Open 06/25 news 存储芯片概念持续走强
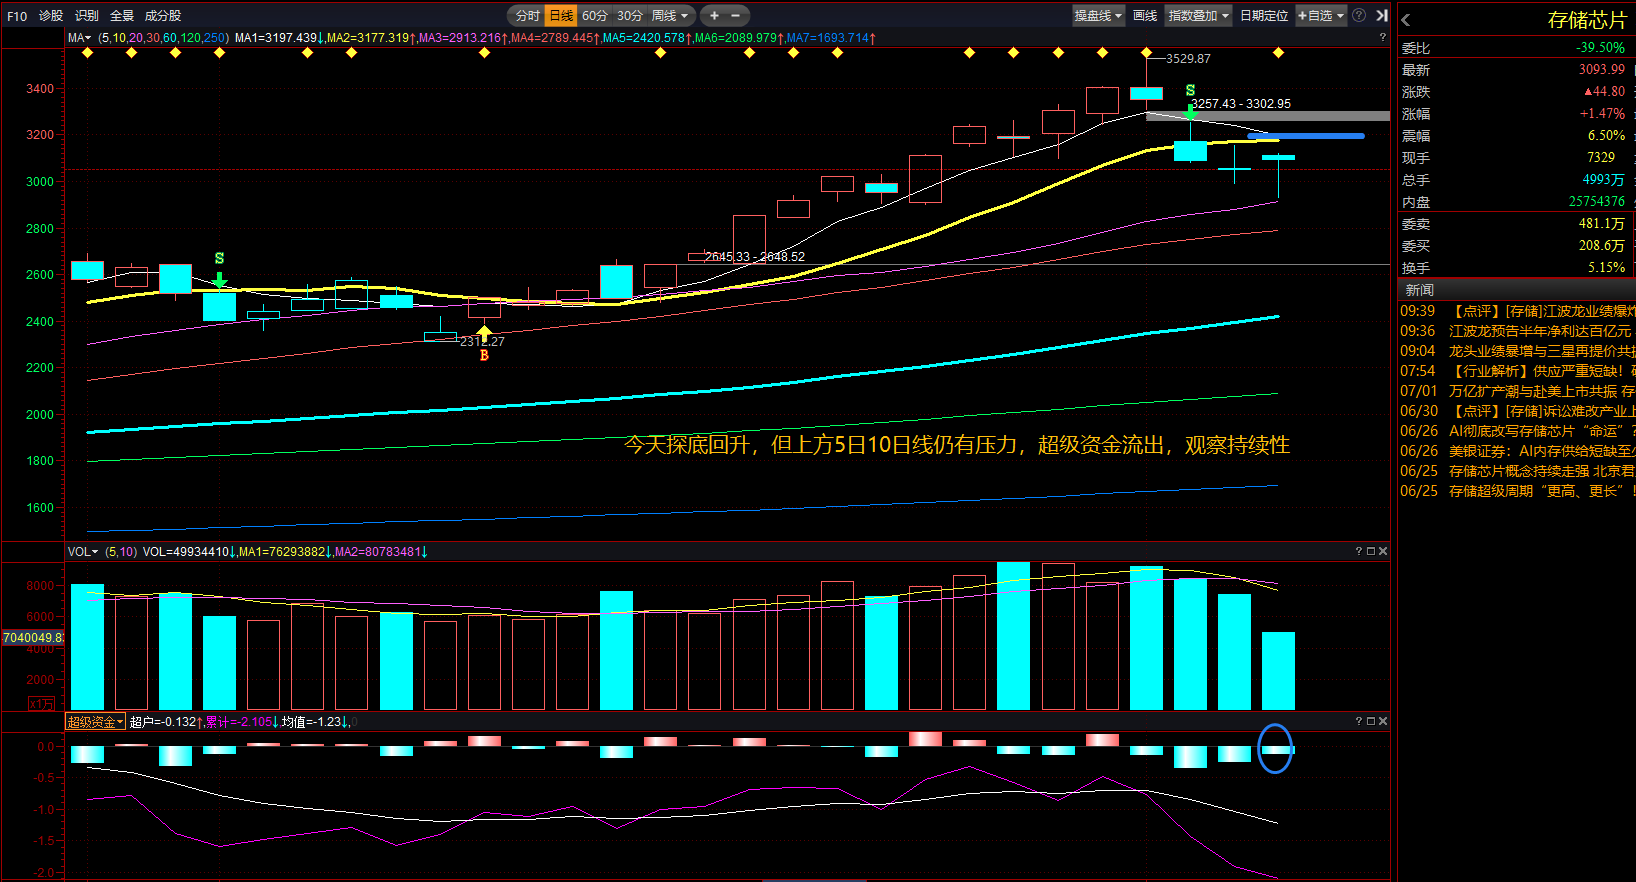This screenshot has width=1636, height=882. (x=1517, y=471)
